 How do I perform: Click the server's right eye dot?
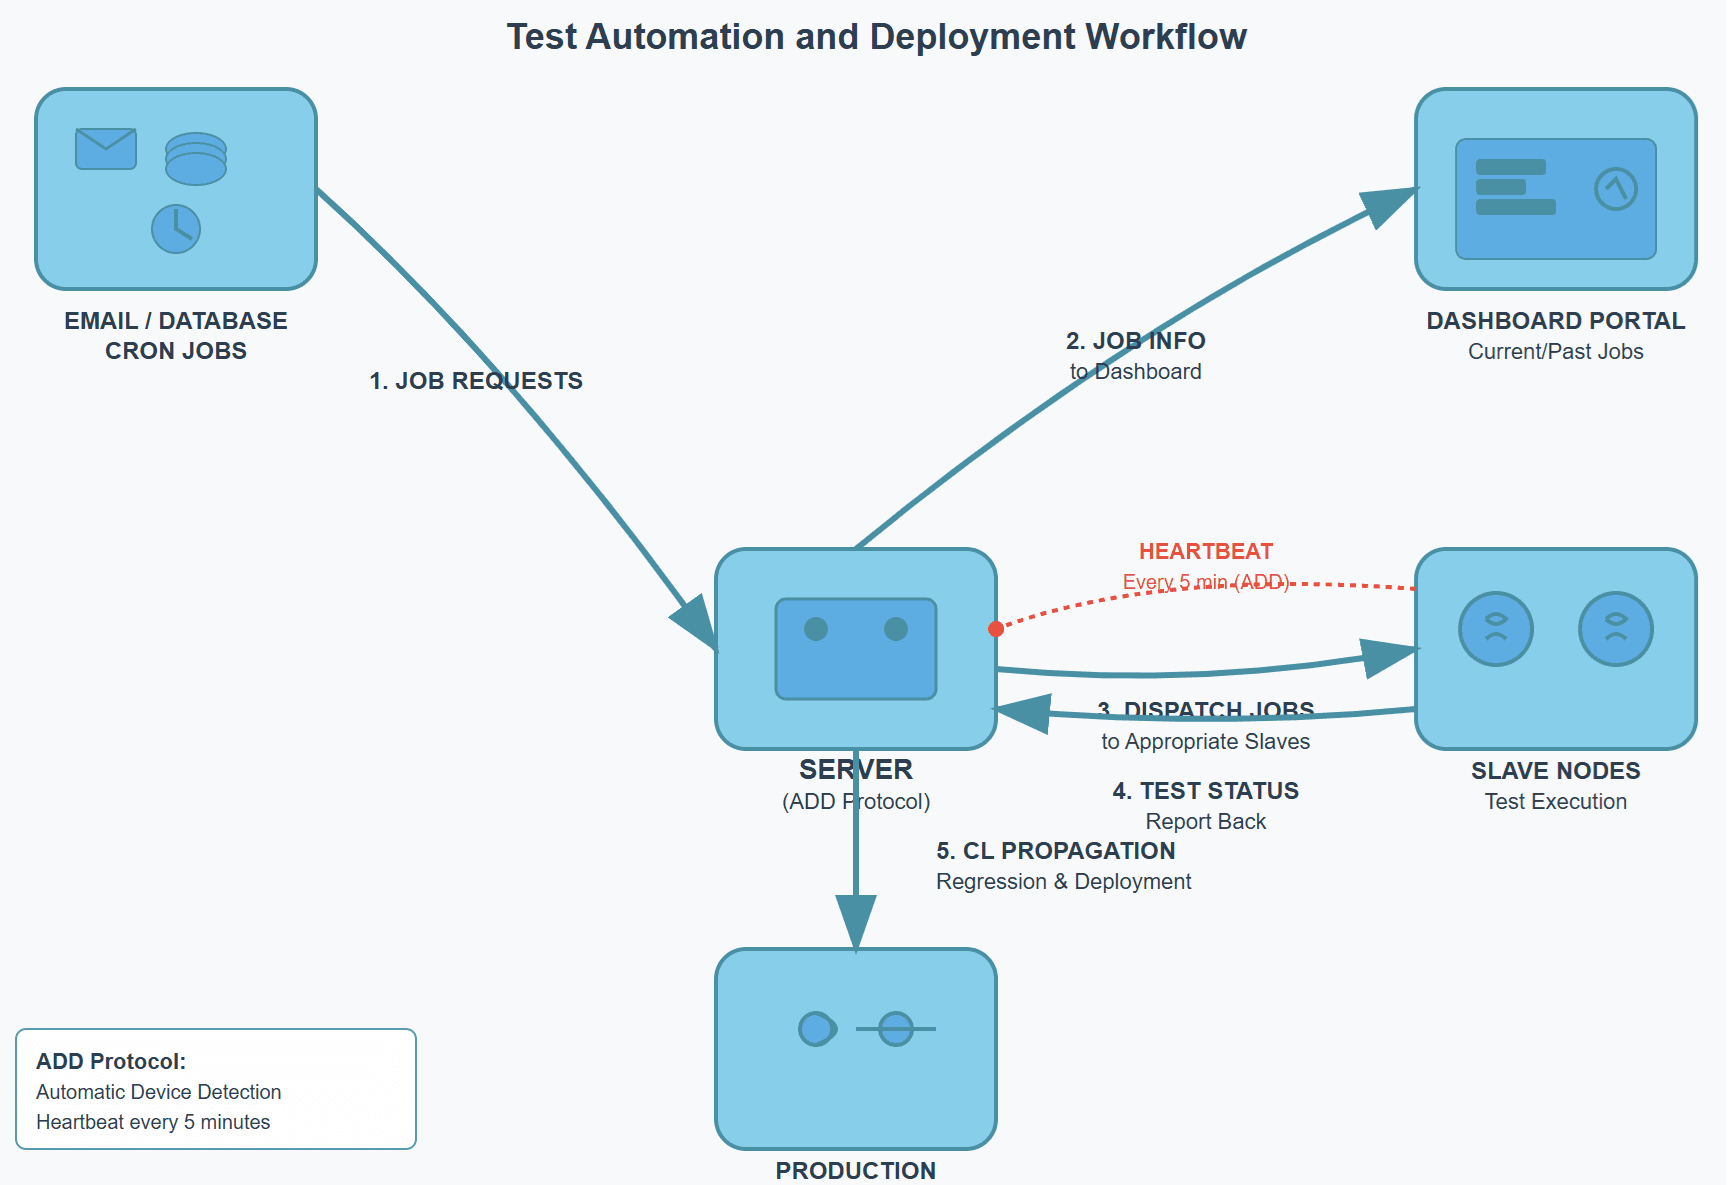pos(896,629)
